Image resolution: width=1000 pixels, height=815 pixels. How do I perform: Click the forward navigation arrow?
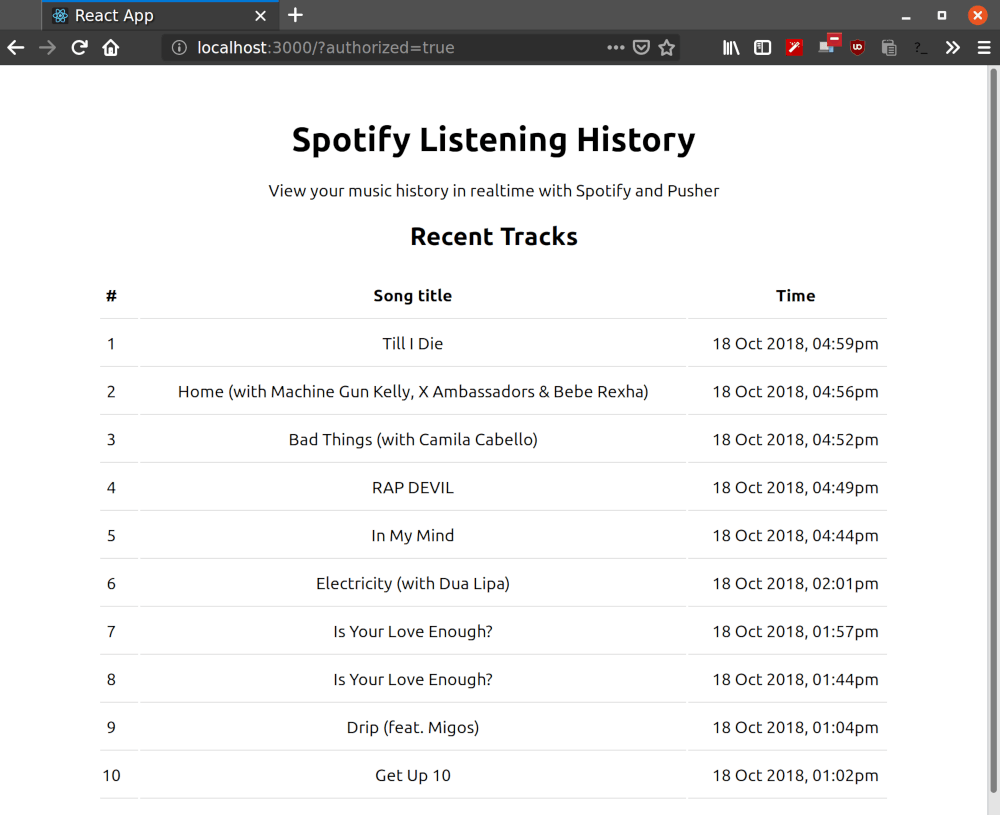(48, 47)
